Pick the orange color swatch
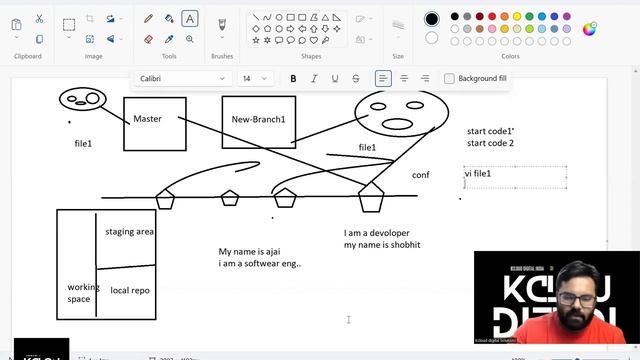The height and width of the screenshot is (360, 640). 504,16
